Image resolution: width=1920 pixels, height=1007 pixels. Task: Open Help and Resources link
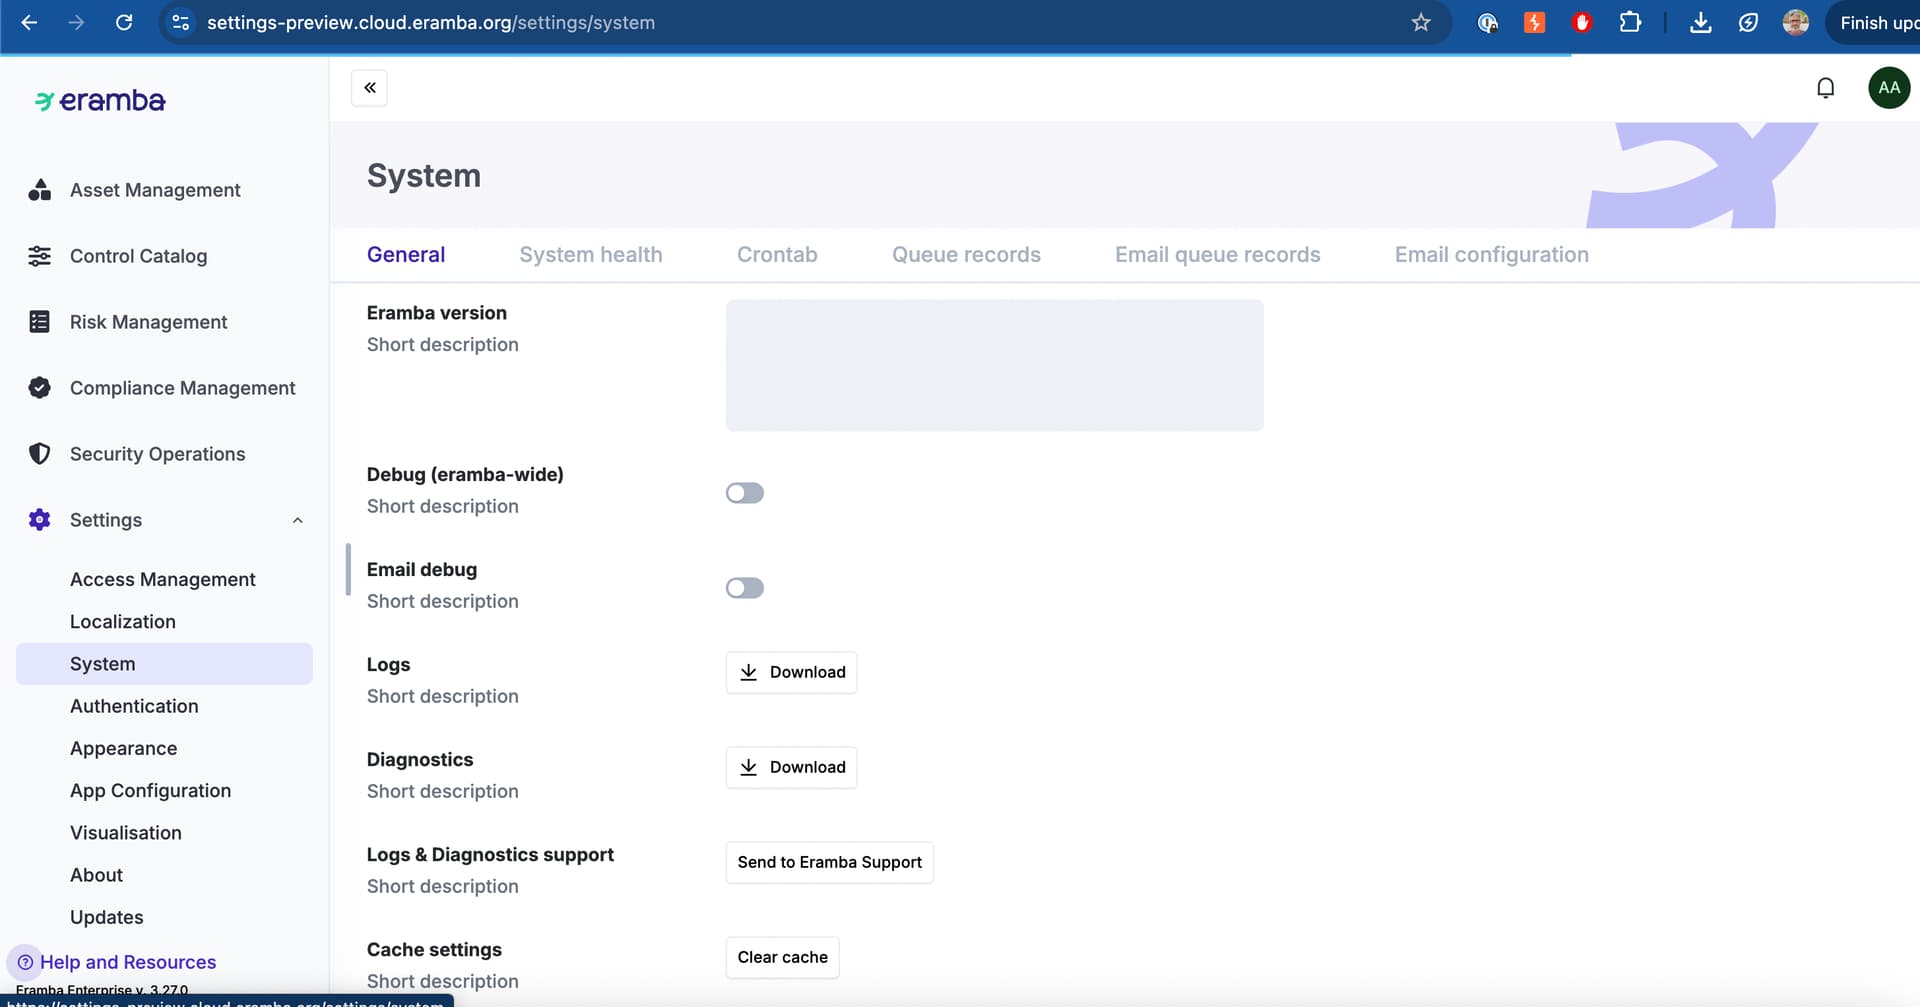click(127, 962)
